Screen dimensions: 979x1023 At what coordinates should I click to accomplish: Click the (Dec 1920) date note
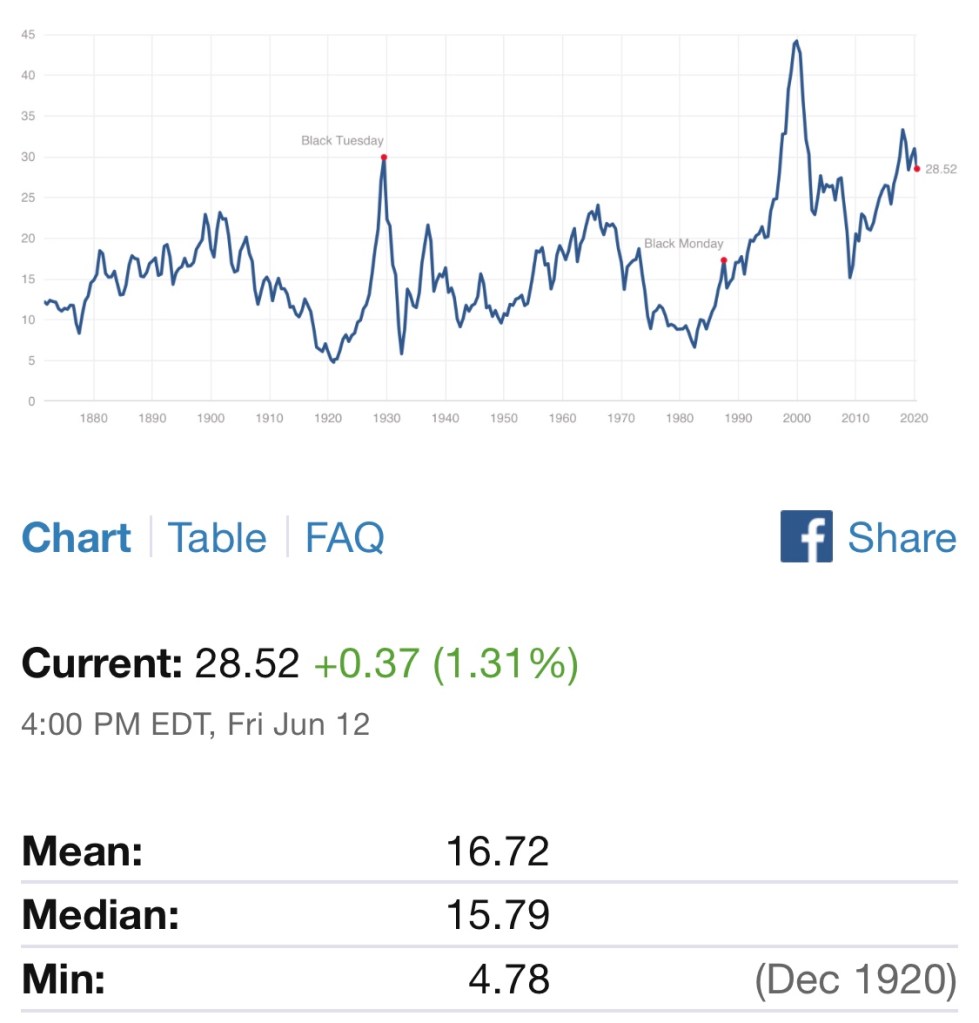click(x=855, y=980)
